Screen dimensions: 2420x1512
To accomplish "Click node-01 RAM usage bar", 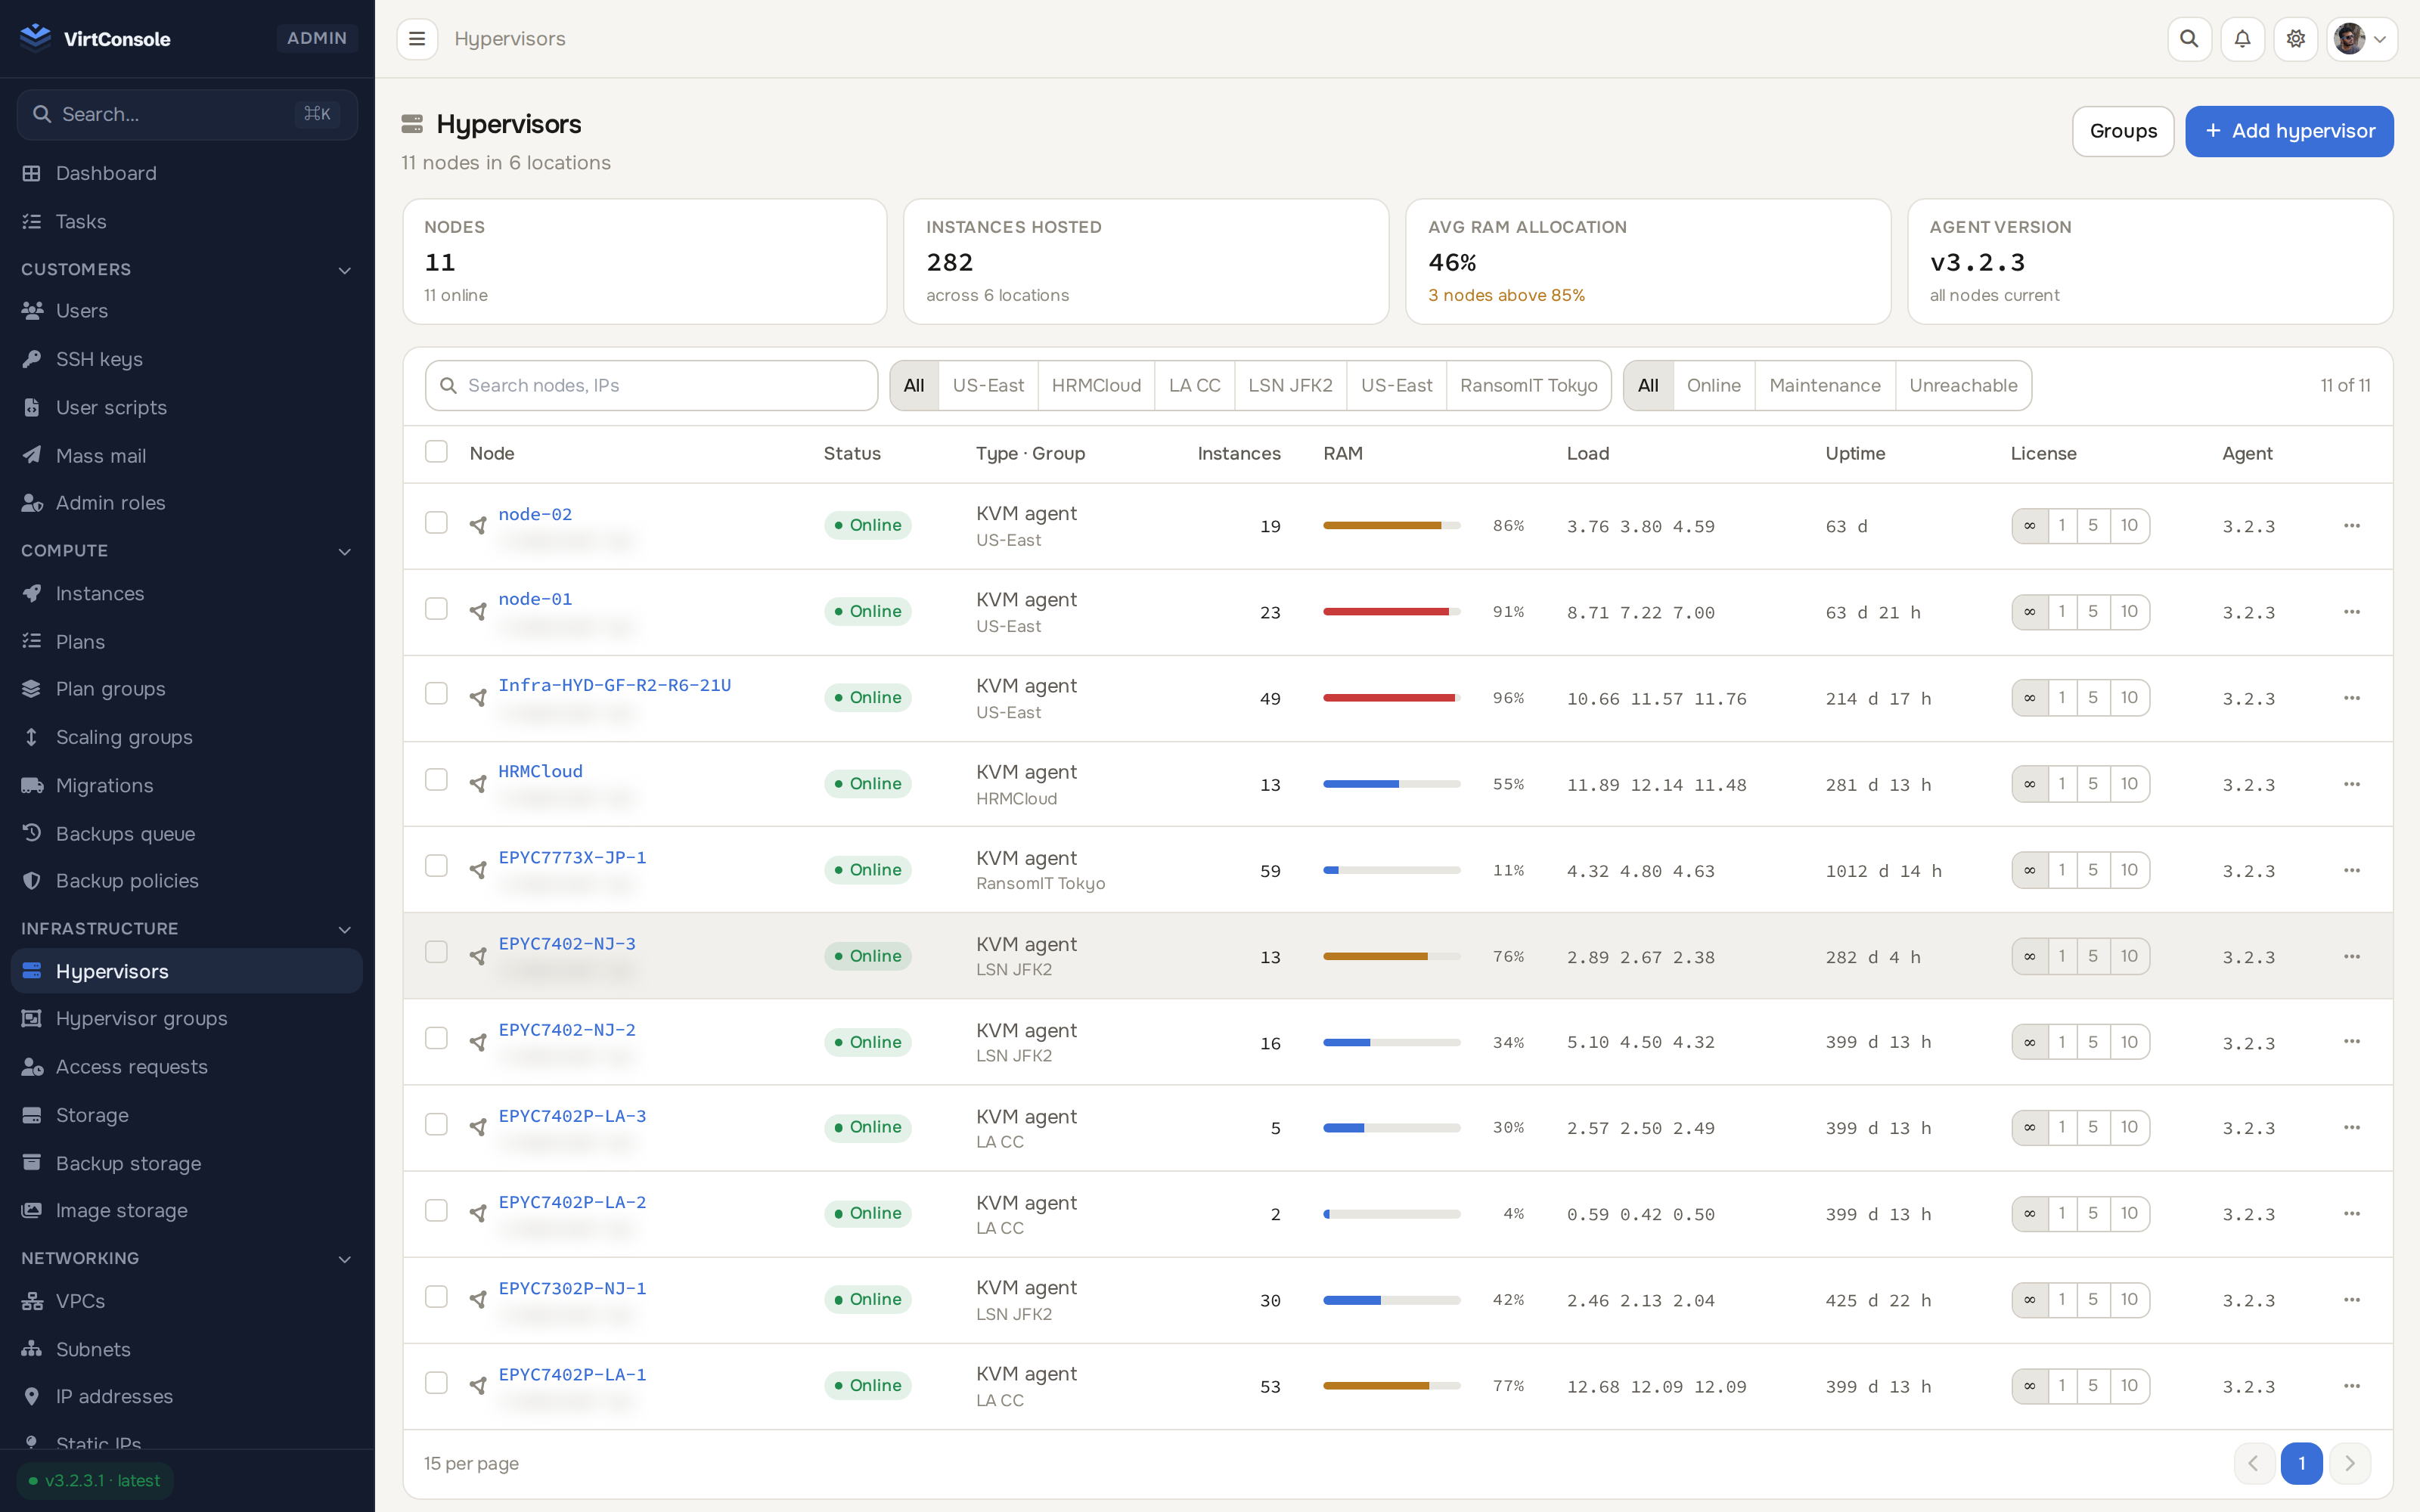I will point(1391,612).
